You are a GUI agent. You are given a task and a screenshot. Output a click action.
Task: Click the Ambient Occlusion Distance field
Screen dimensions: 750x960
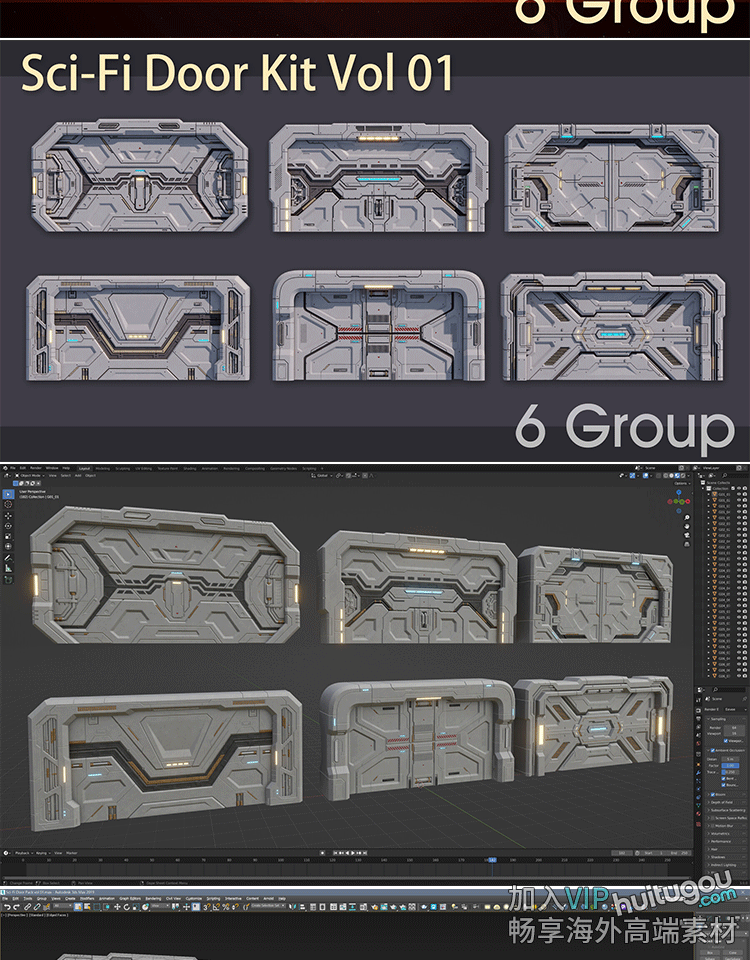(730, 759)
